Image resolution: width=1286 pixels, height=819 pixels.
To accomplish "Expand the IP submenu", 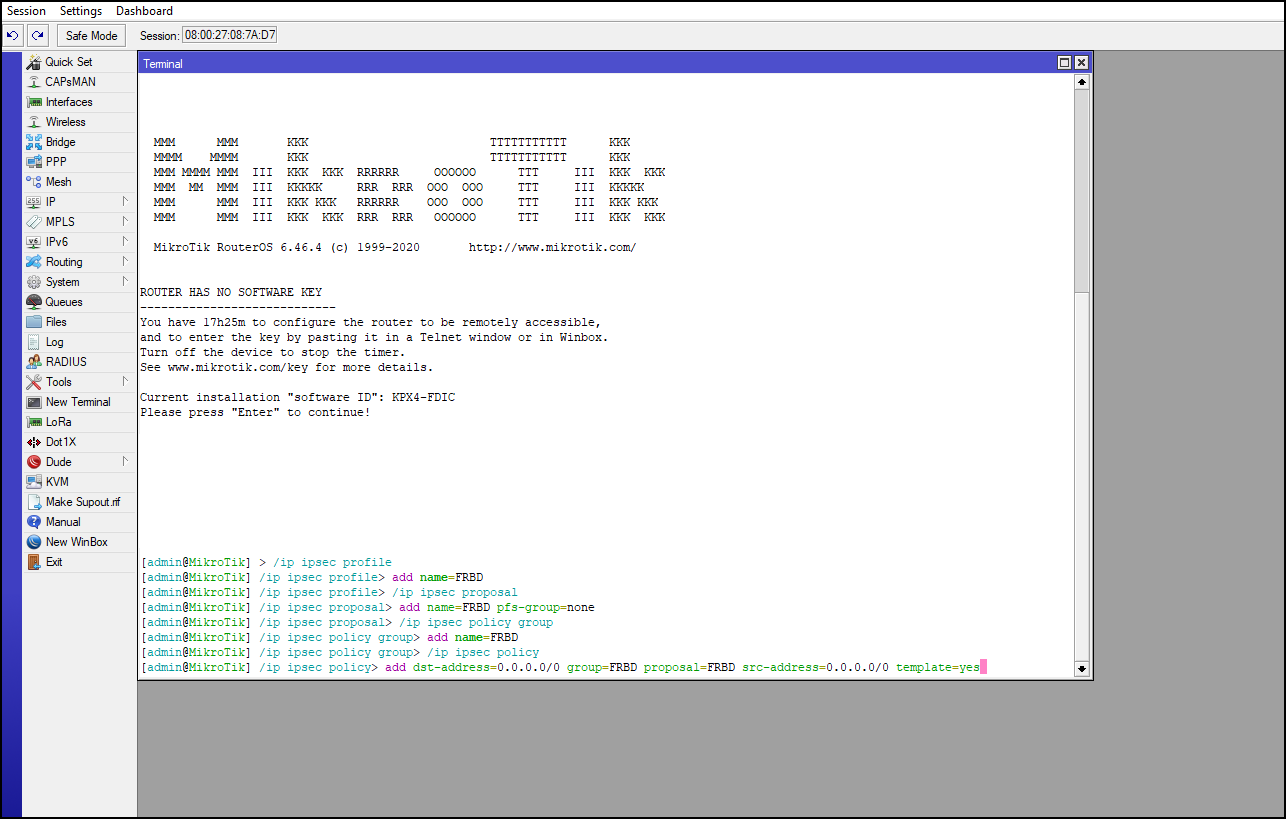I will (x=48, y=201).
